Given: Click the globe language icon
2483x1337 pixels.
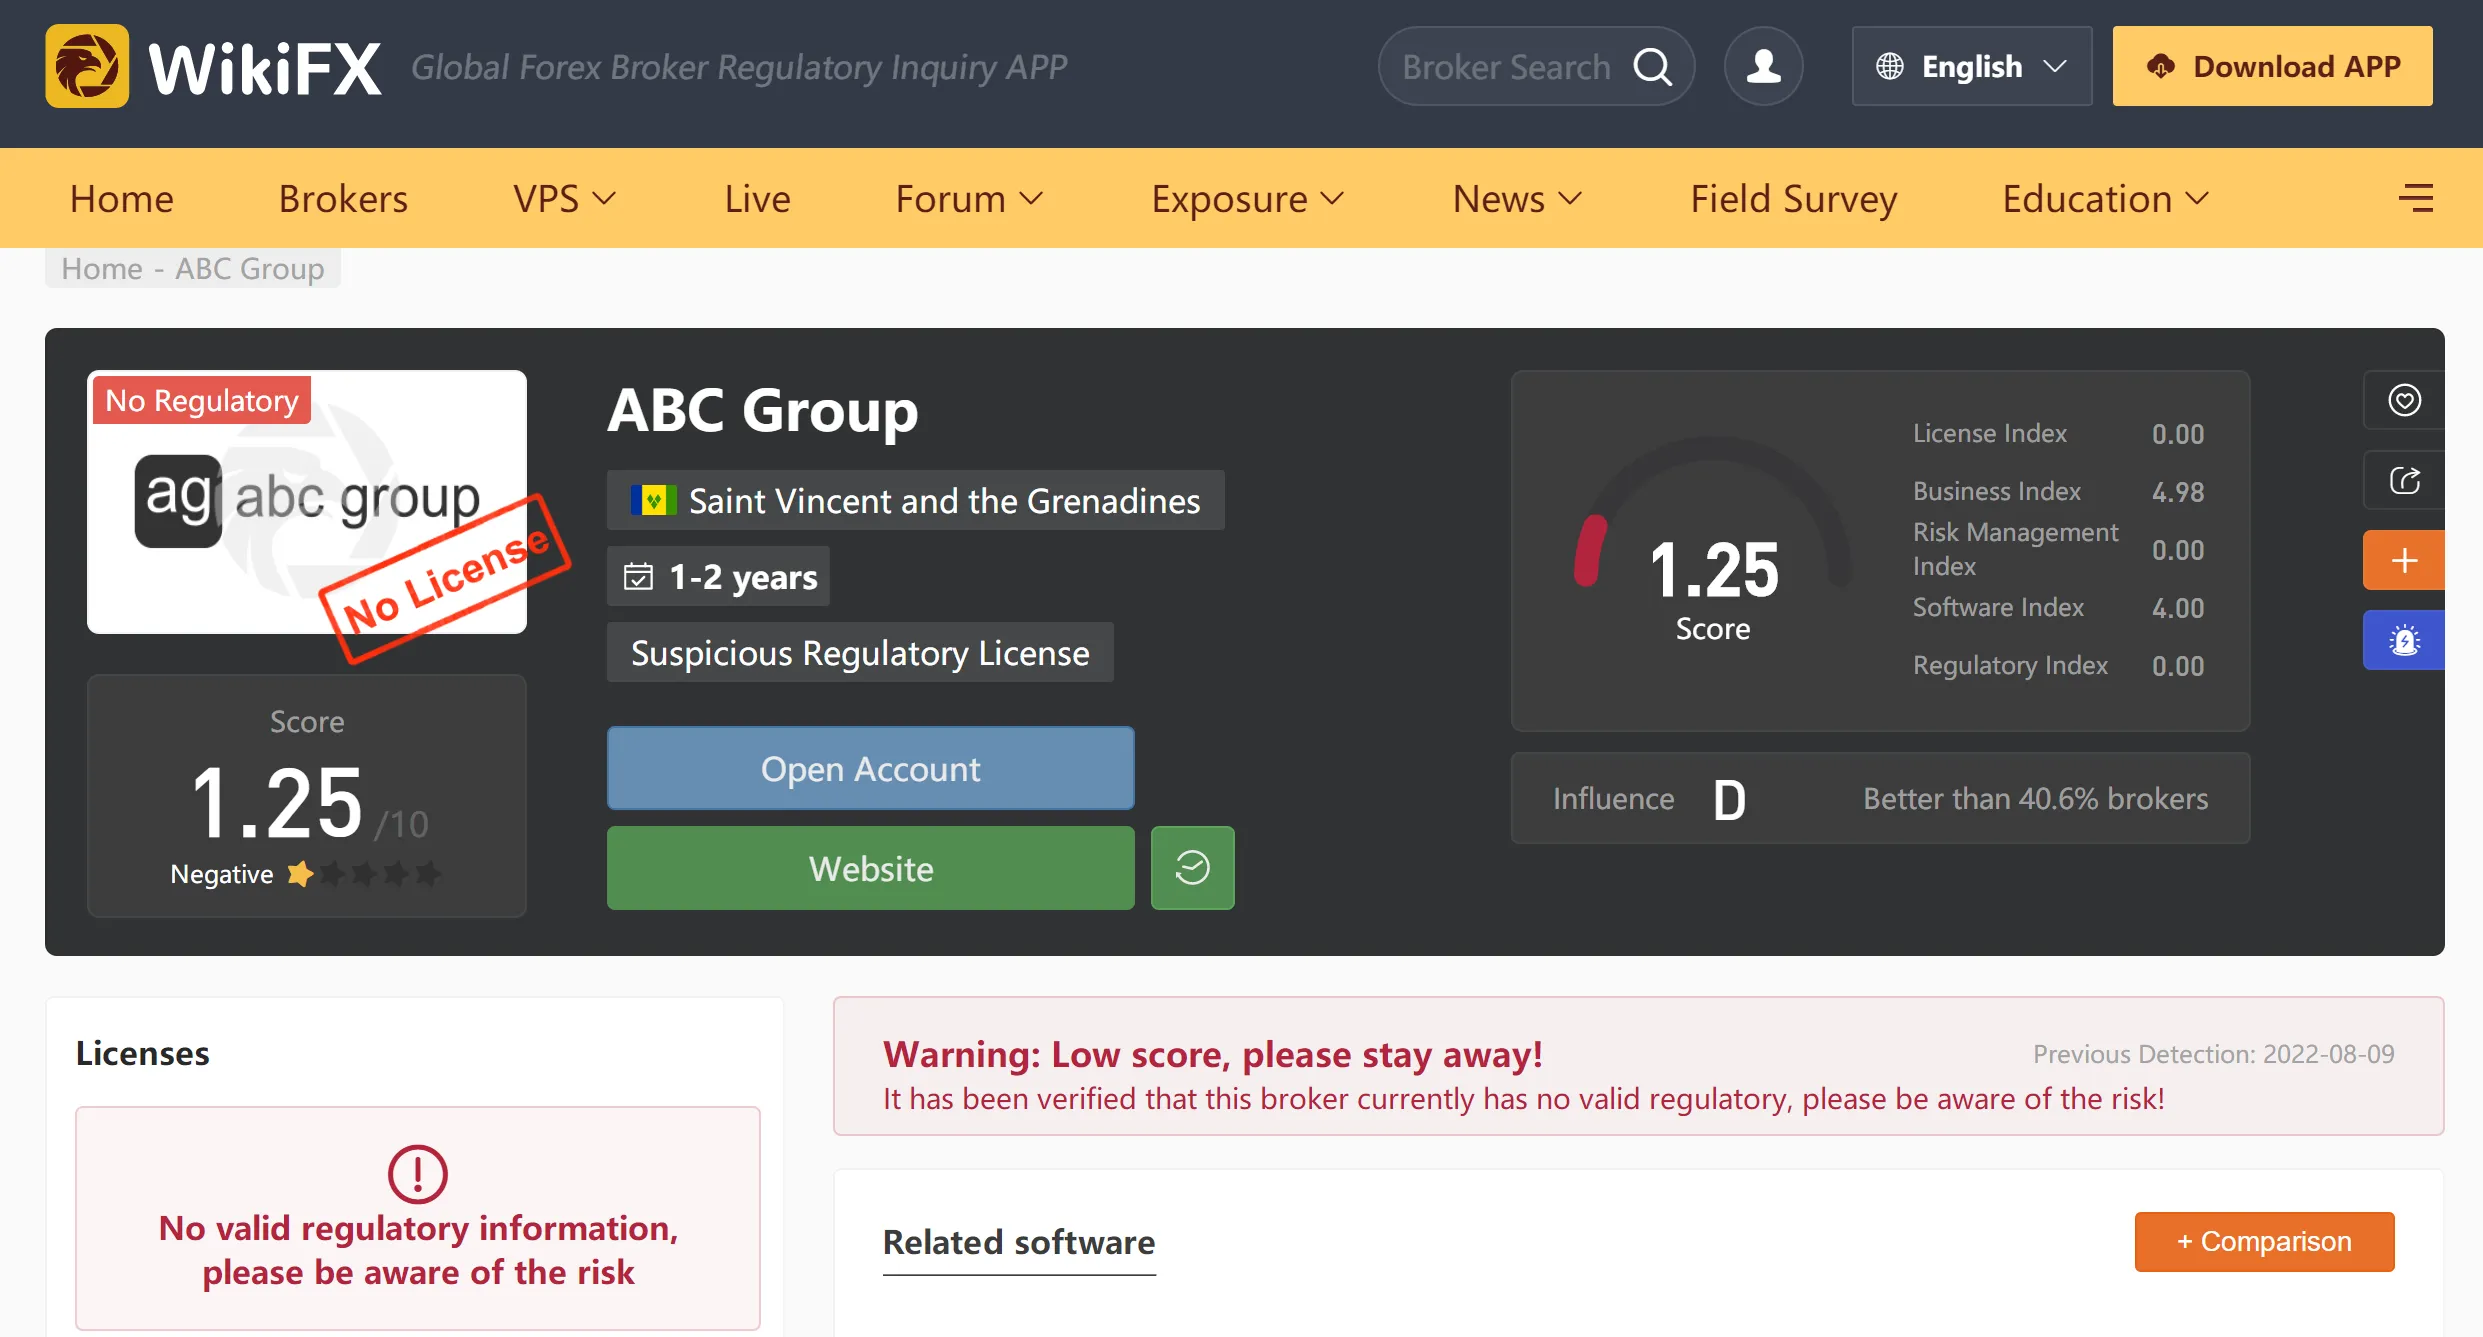Looking at the screenshot, I should coord(1889,67).
